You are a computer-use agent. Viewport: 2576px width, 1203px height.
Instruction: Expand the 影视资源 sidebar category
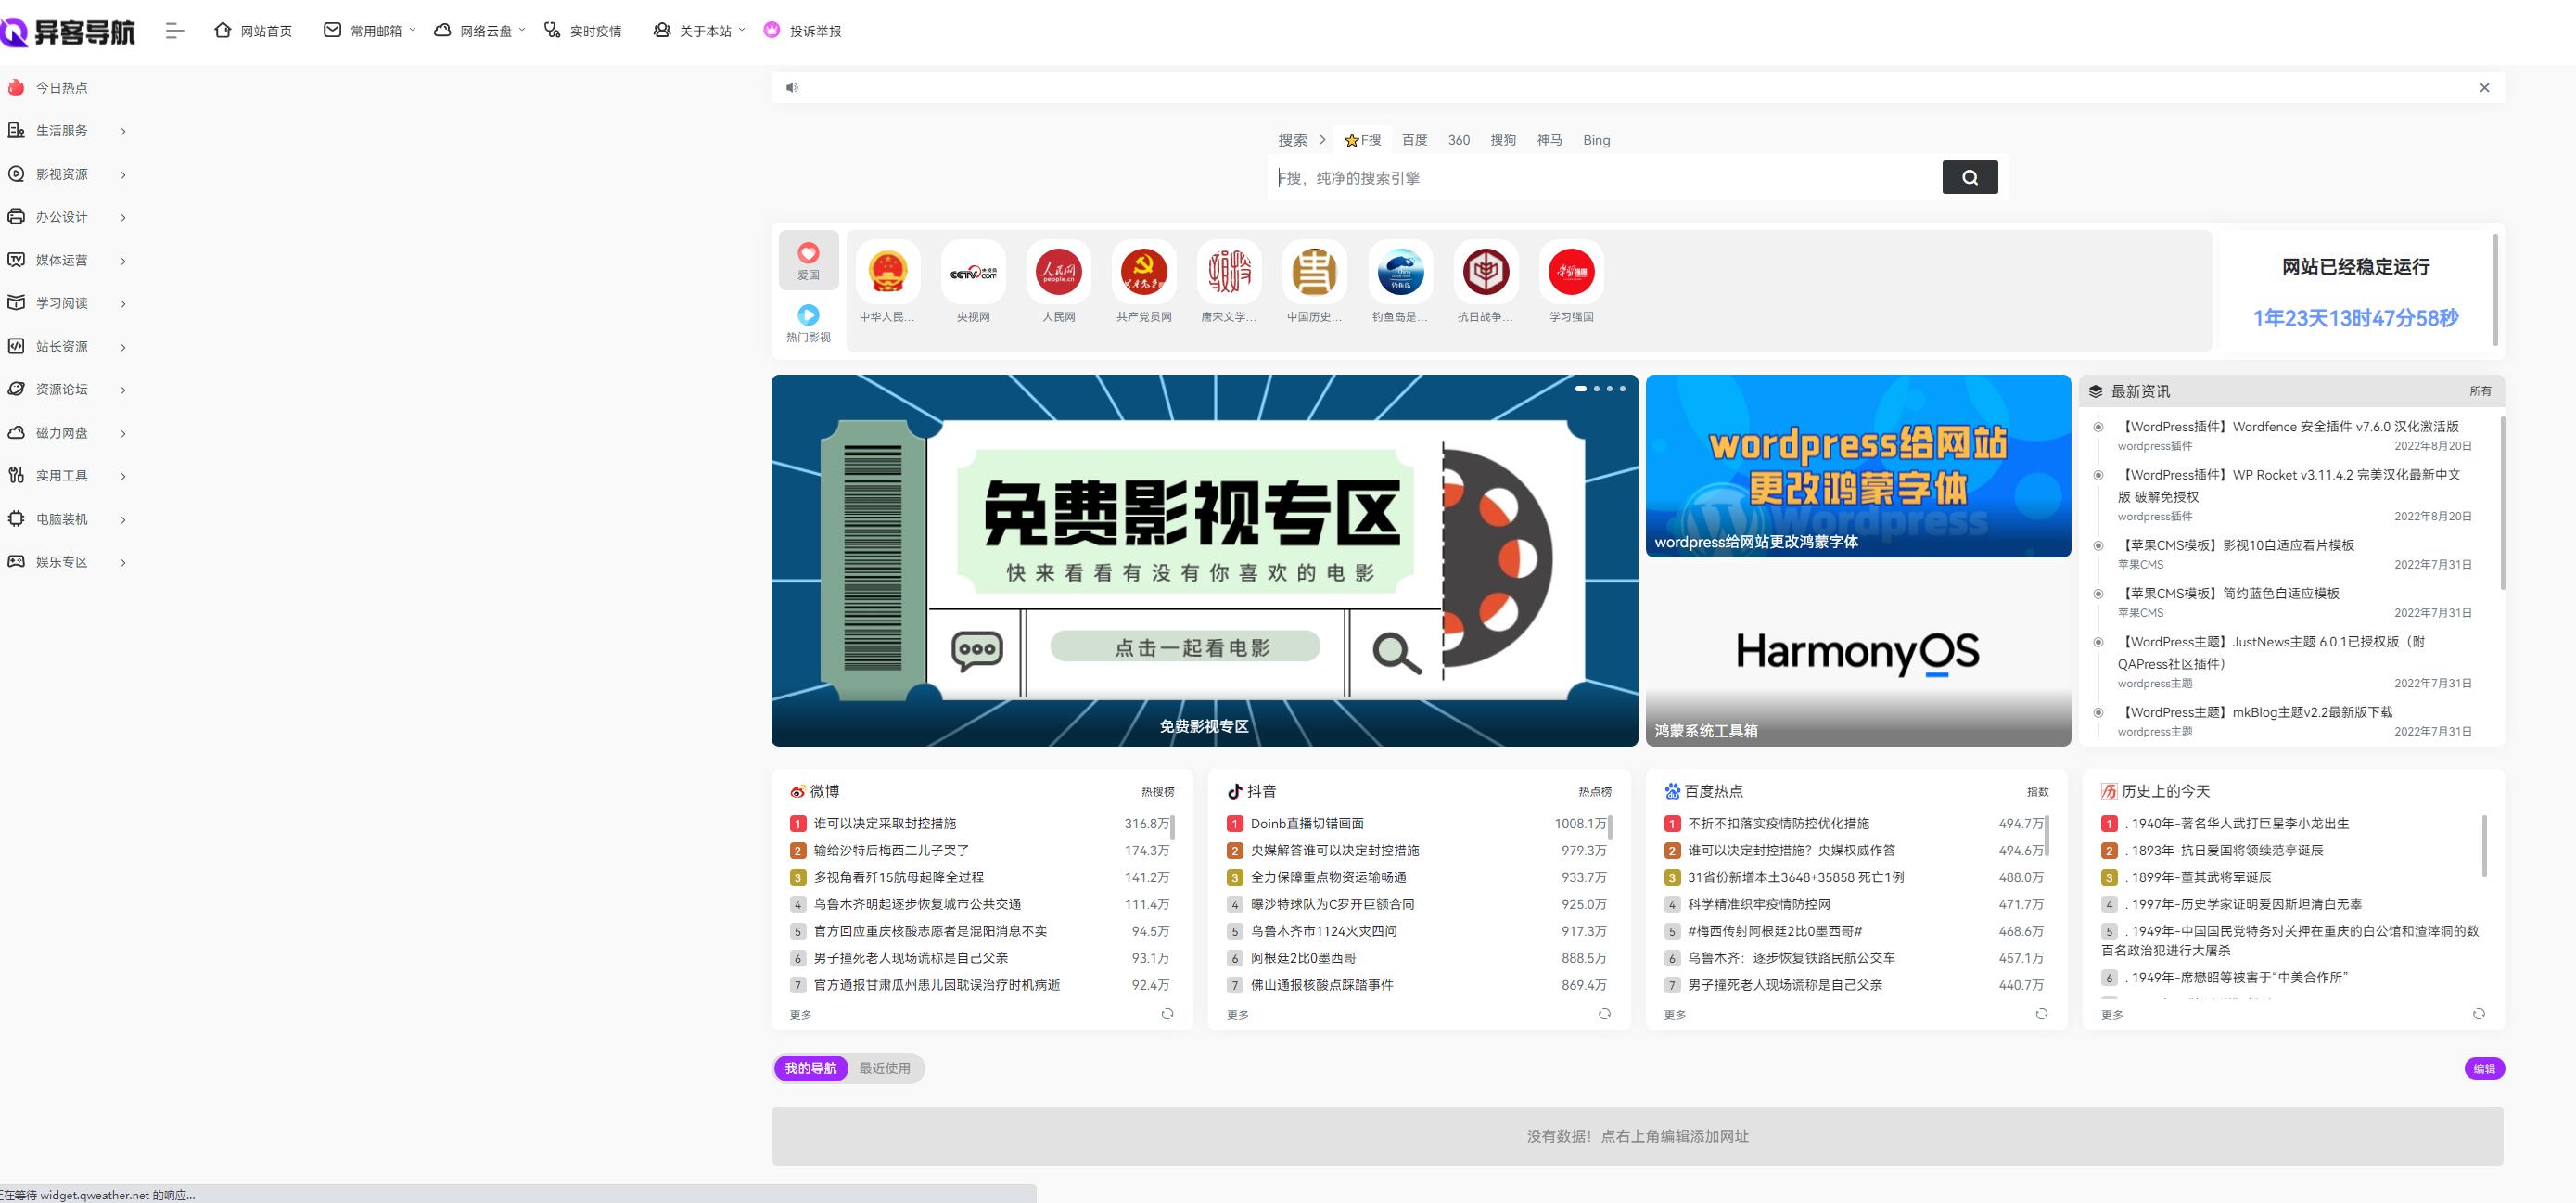pos(66,174)
